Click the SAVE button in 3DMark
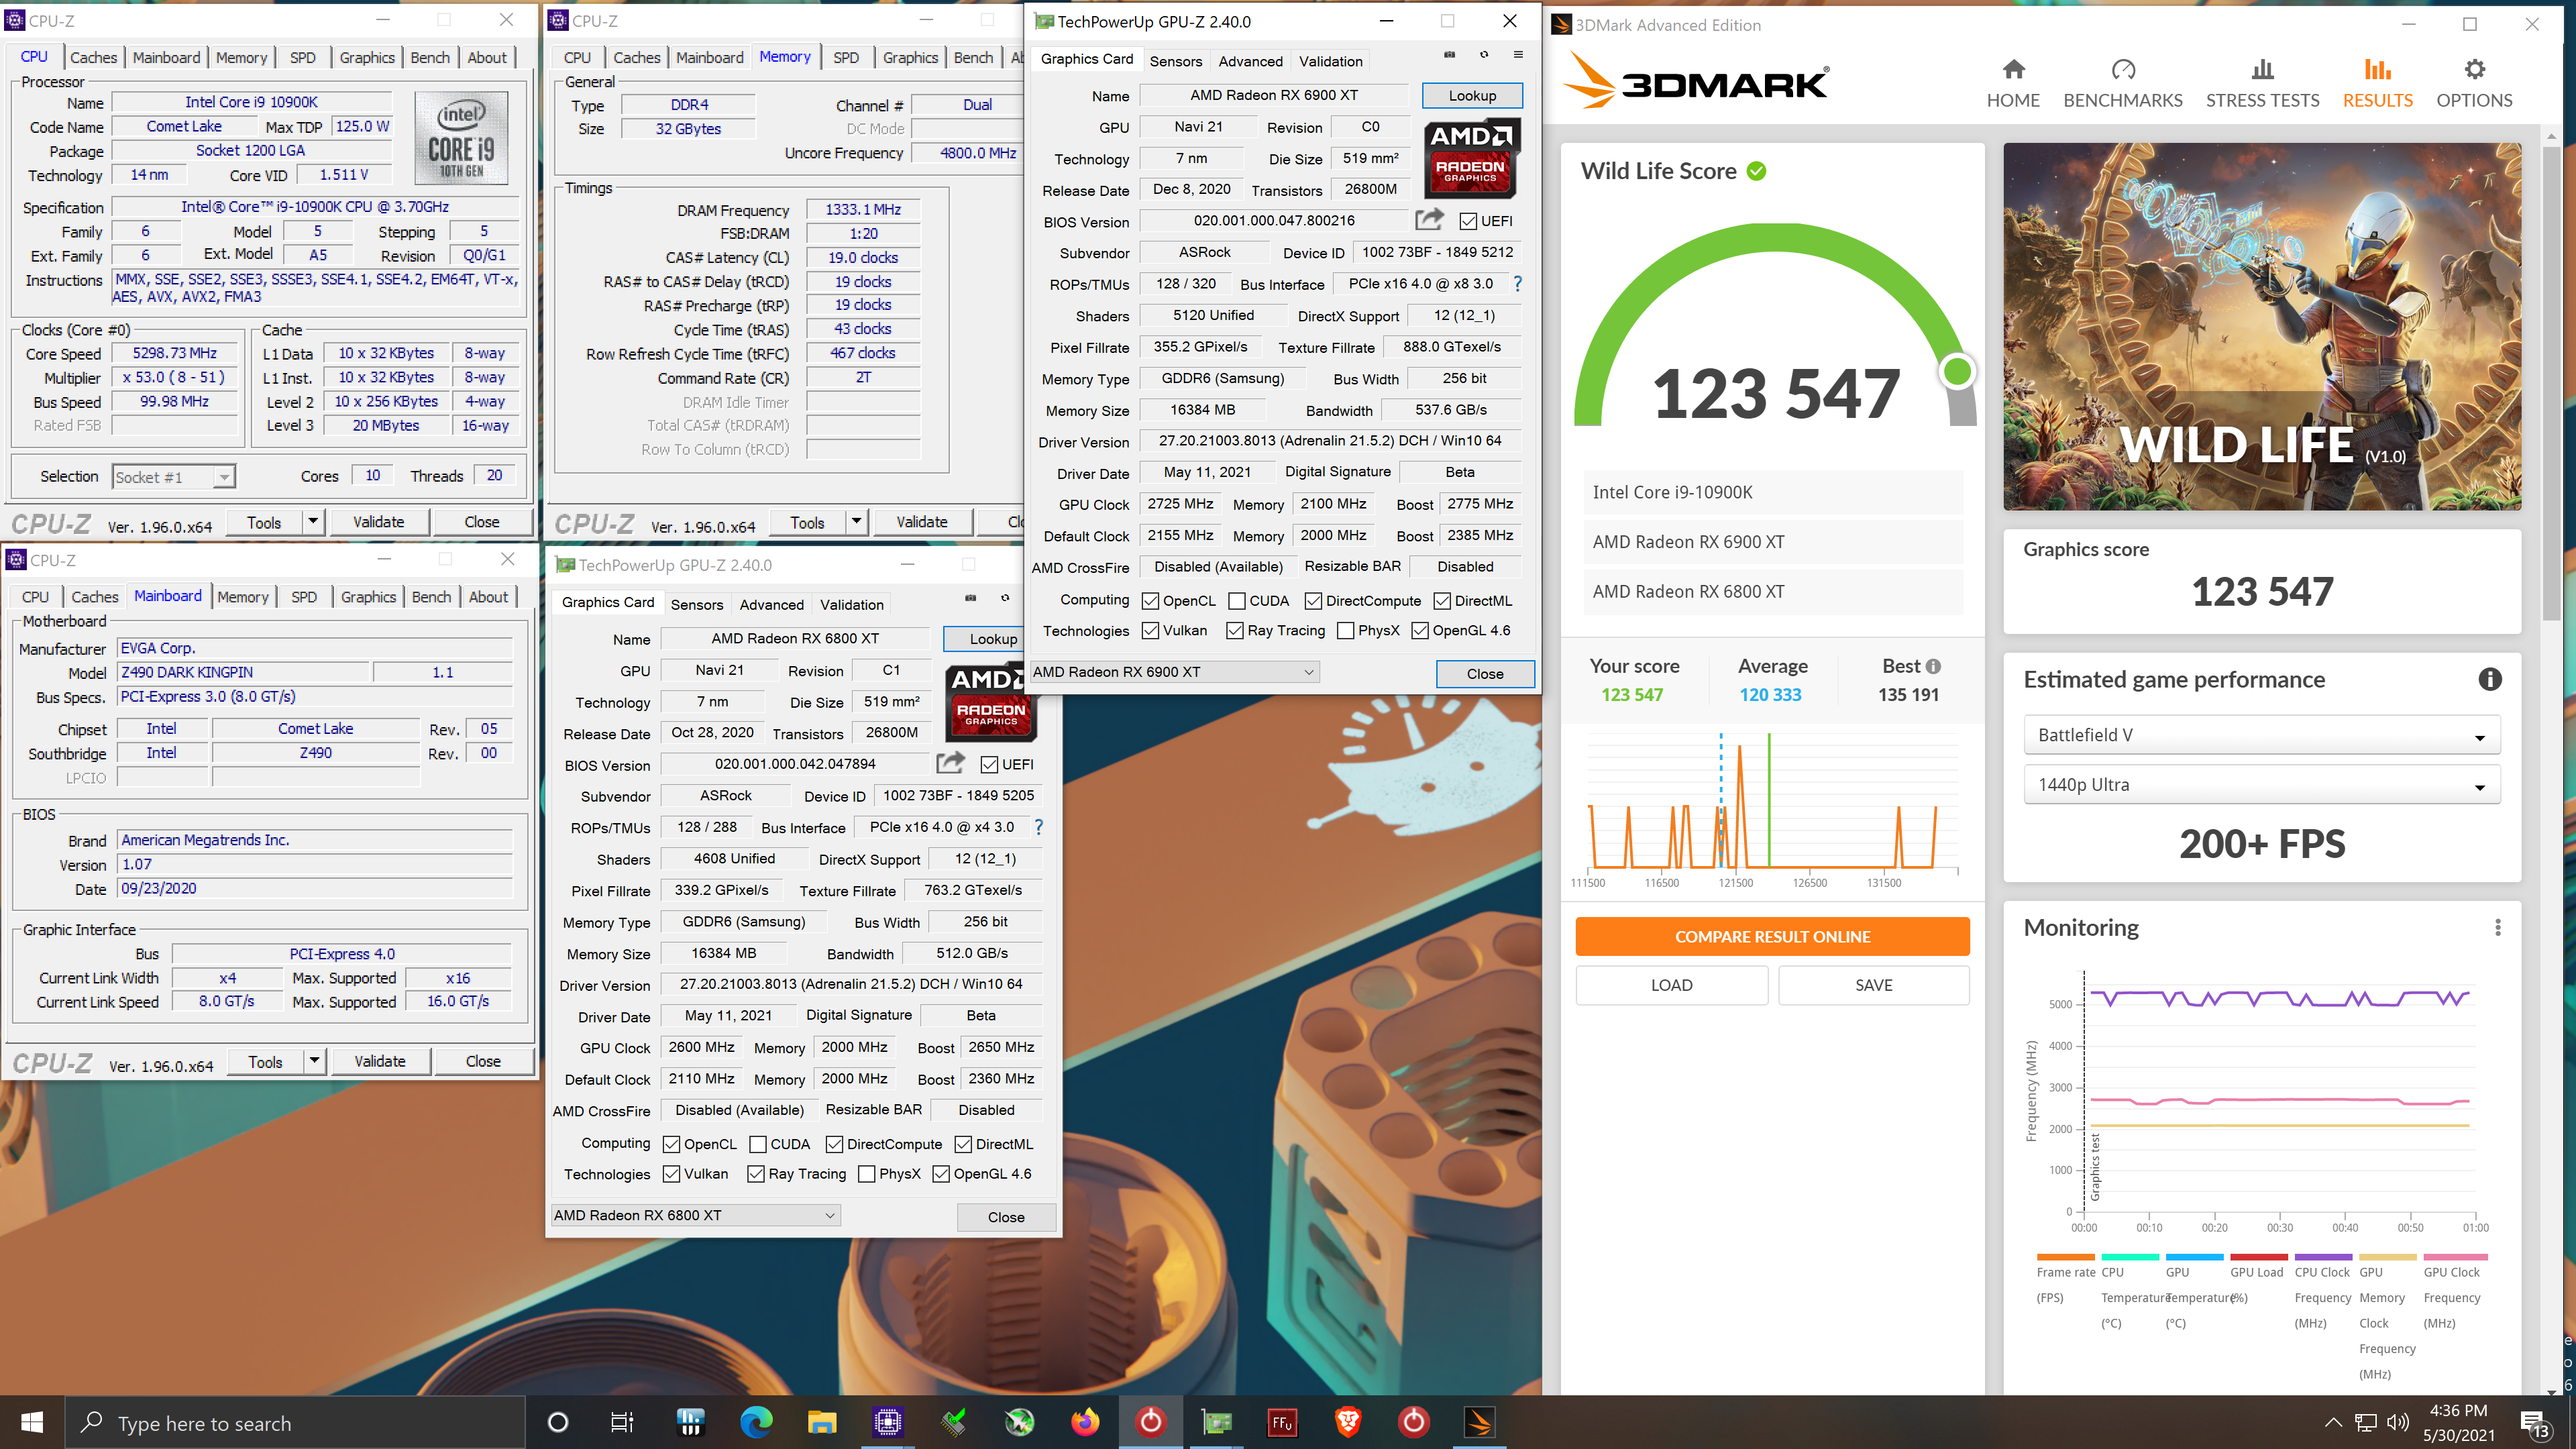 coord(1873,985)
